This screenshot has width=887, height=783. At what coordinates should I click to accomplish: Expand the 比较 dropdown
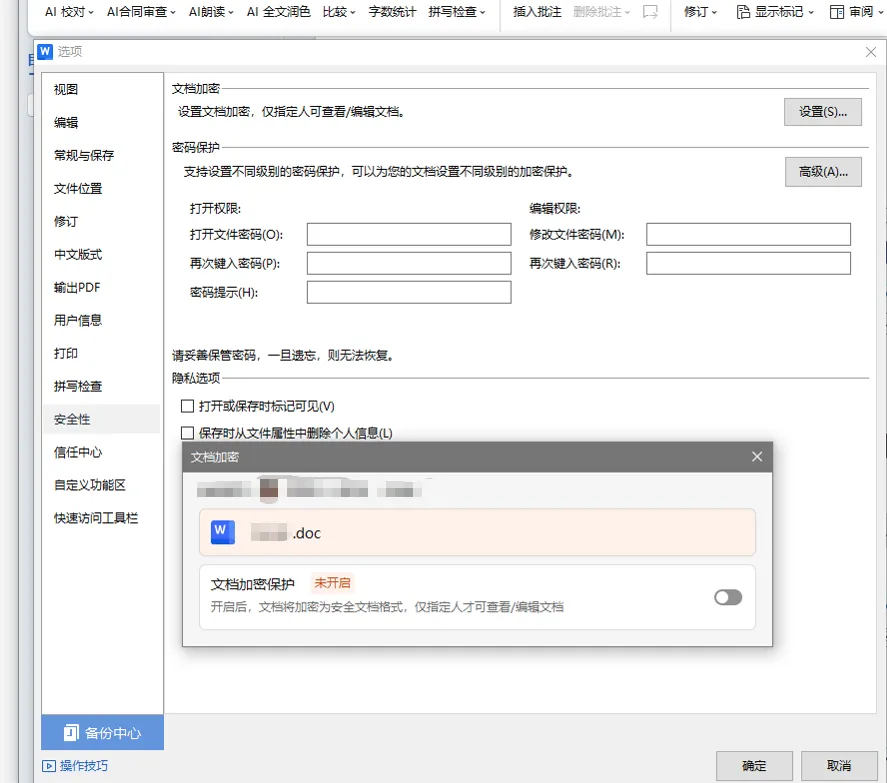click(x=339, y=12)
